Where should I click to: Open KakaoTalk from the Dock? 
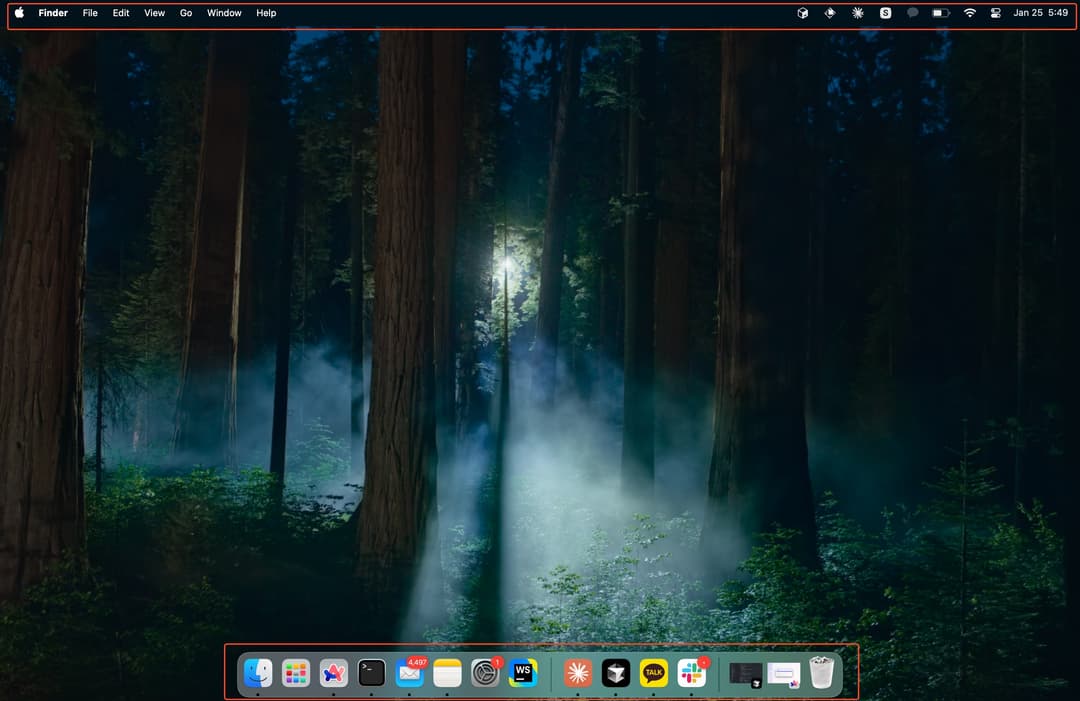[x=654, y=673]
